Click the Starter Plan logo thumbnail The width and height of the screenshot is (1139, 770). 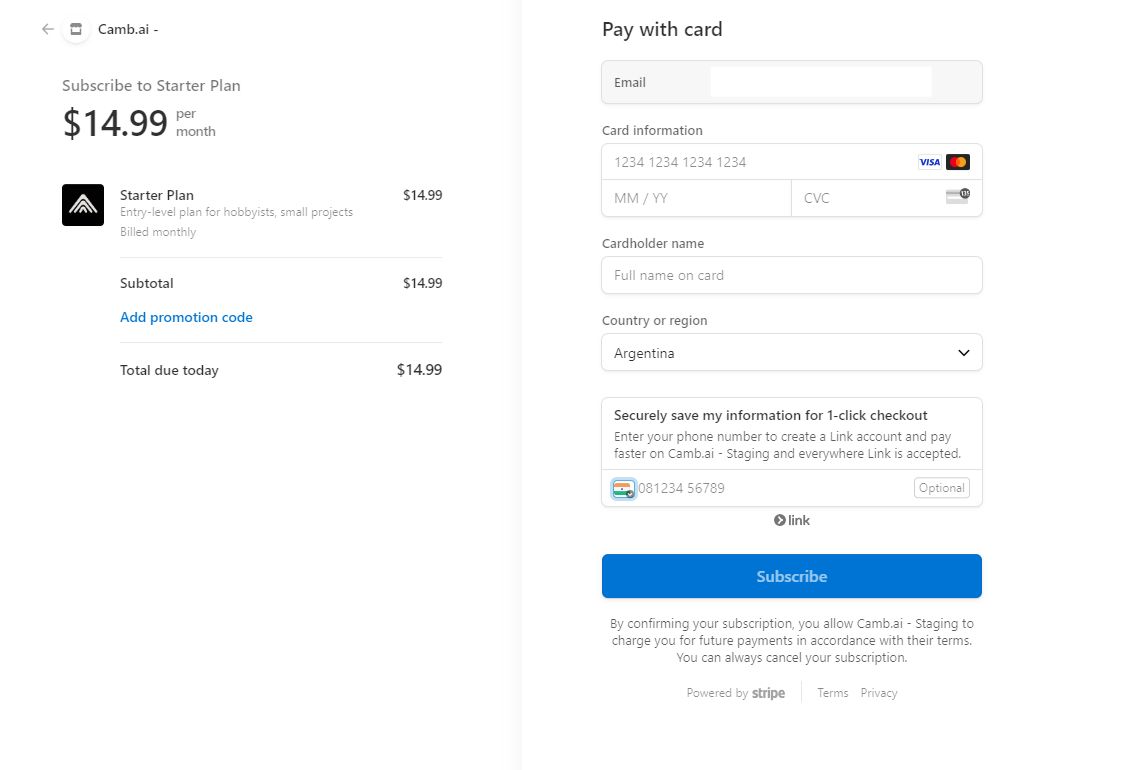pos(83,205)
